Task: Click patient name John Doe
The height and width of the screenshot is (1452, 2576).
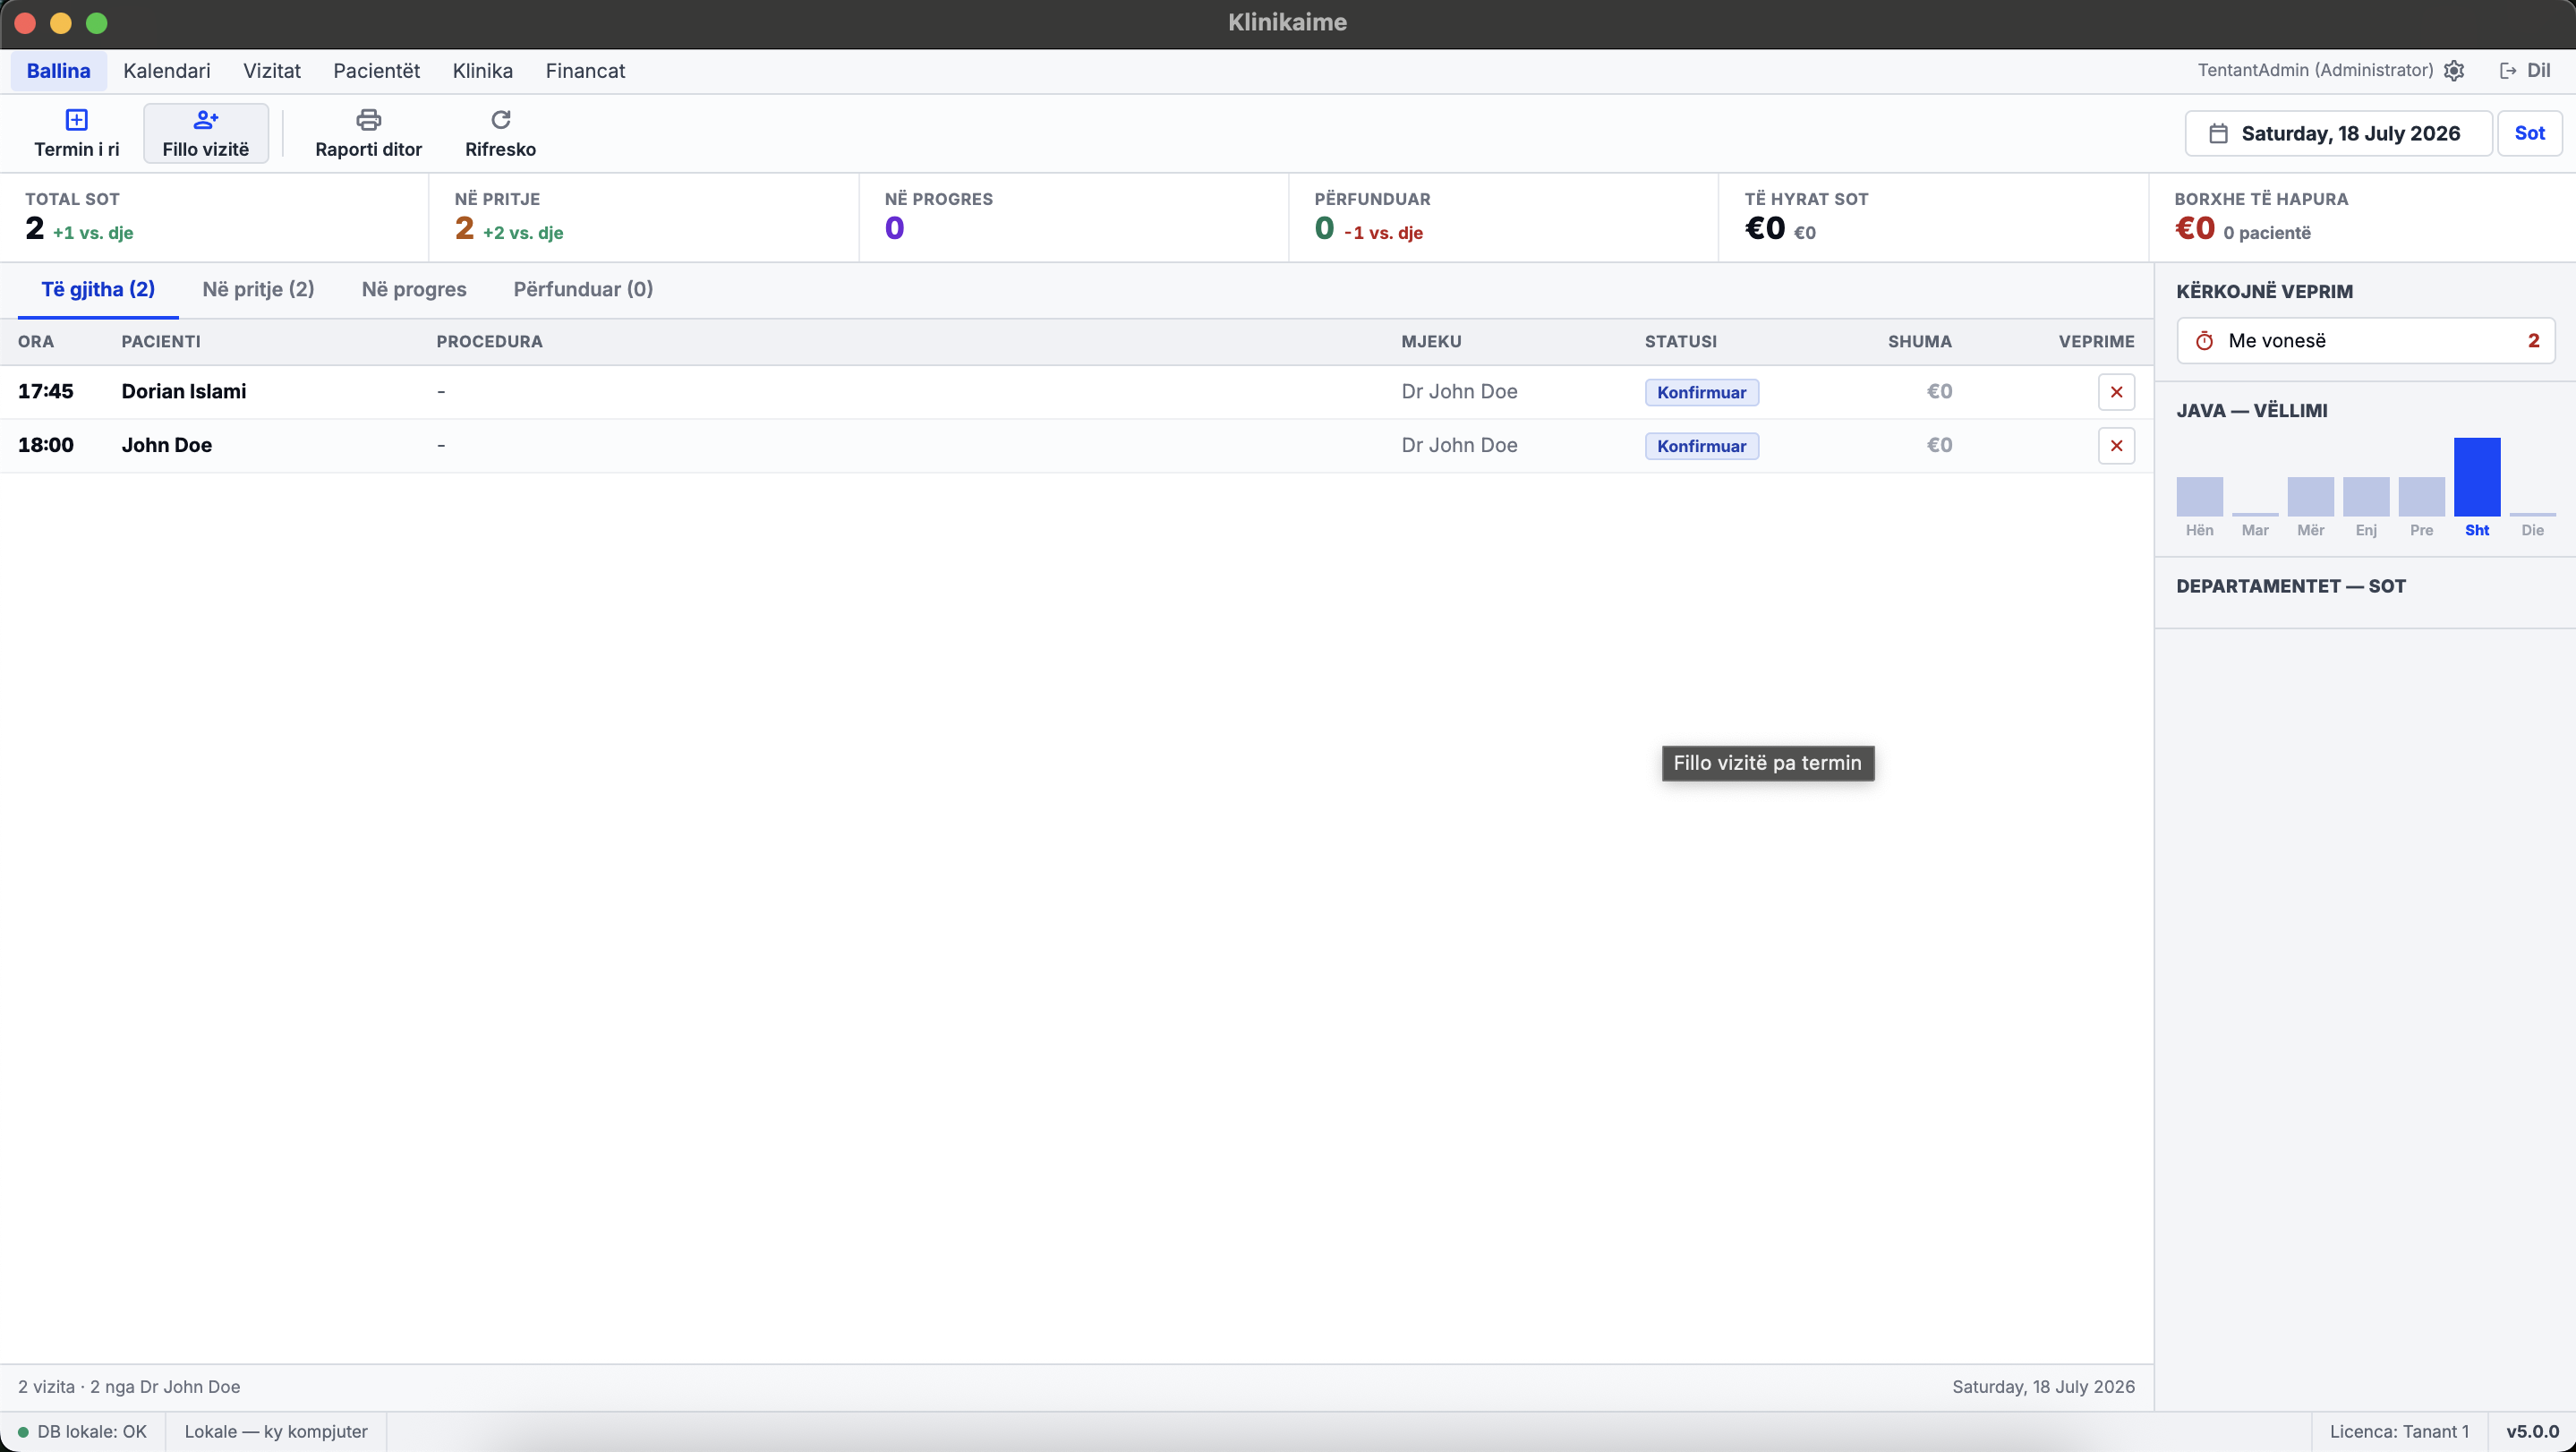Action: (x=167, y=446)
